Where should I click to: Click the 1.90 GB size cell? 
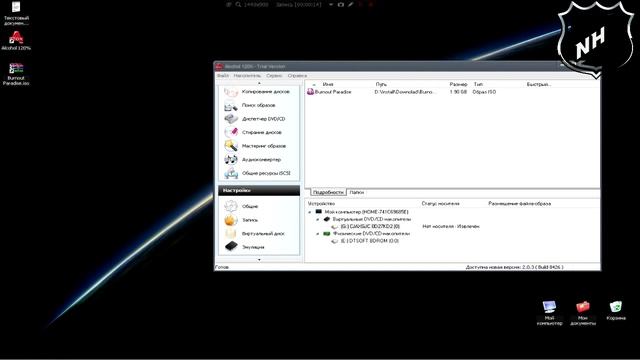pyautogui.click(x=458, y=92)
